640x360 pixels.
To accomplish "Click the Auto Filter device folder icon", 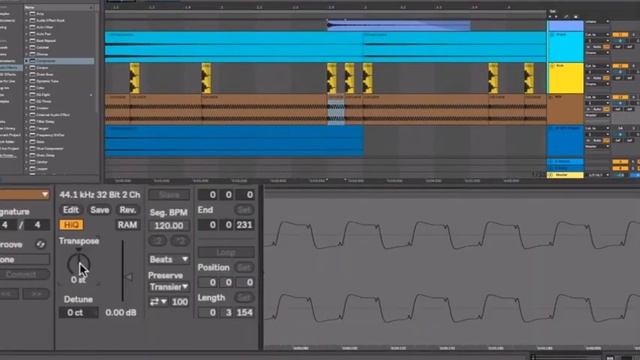I will tap(32, 27).
